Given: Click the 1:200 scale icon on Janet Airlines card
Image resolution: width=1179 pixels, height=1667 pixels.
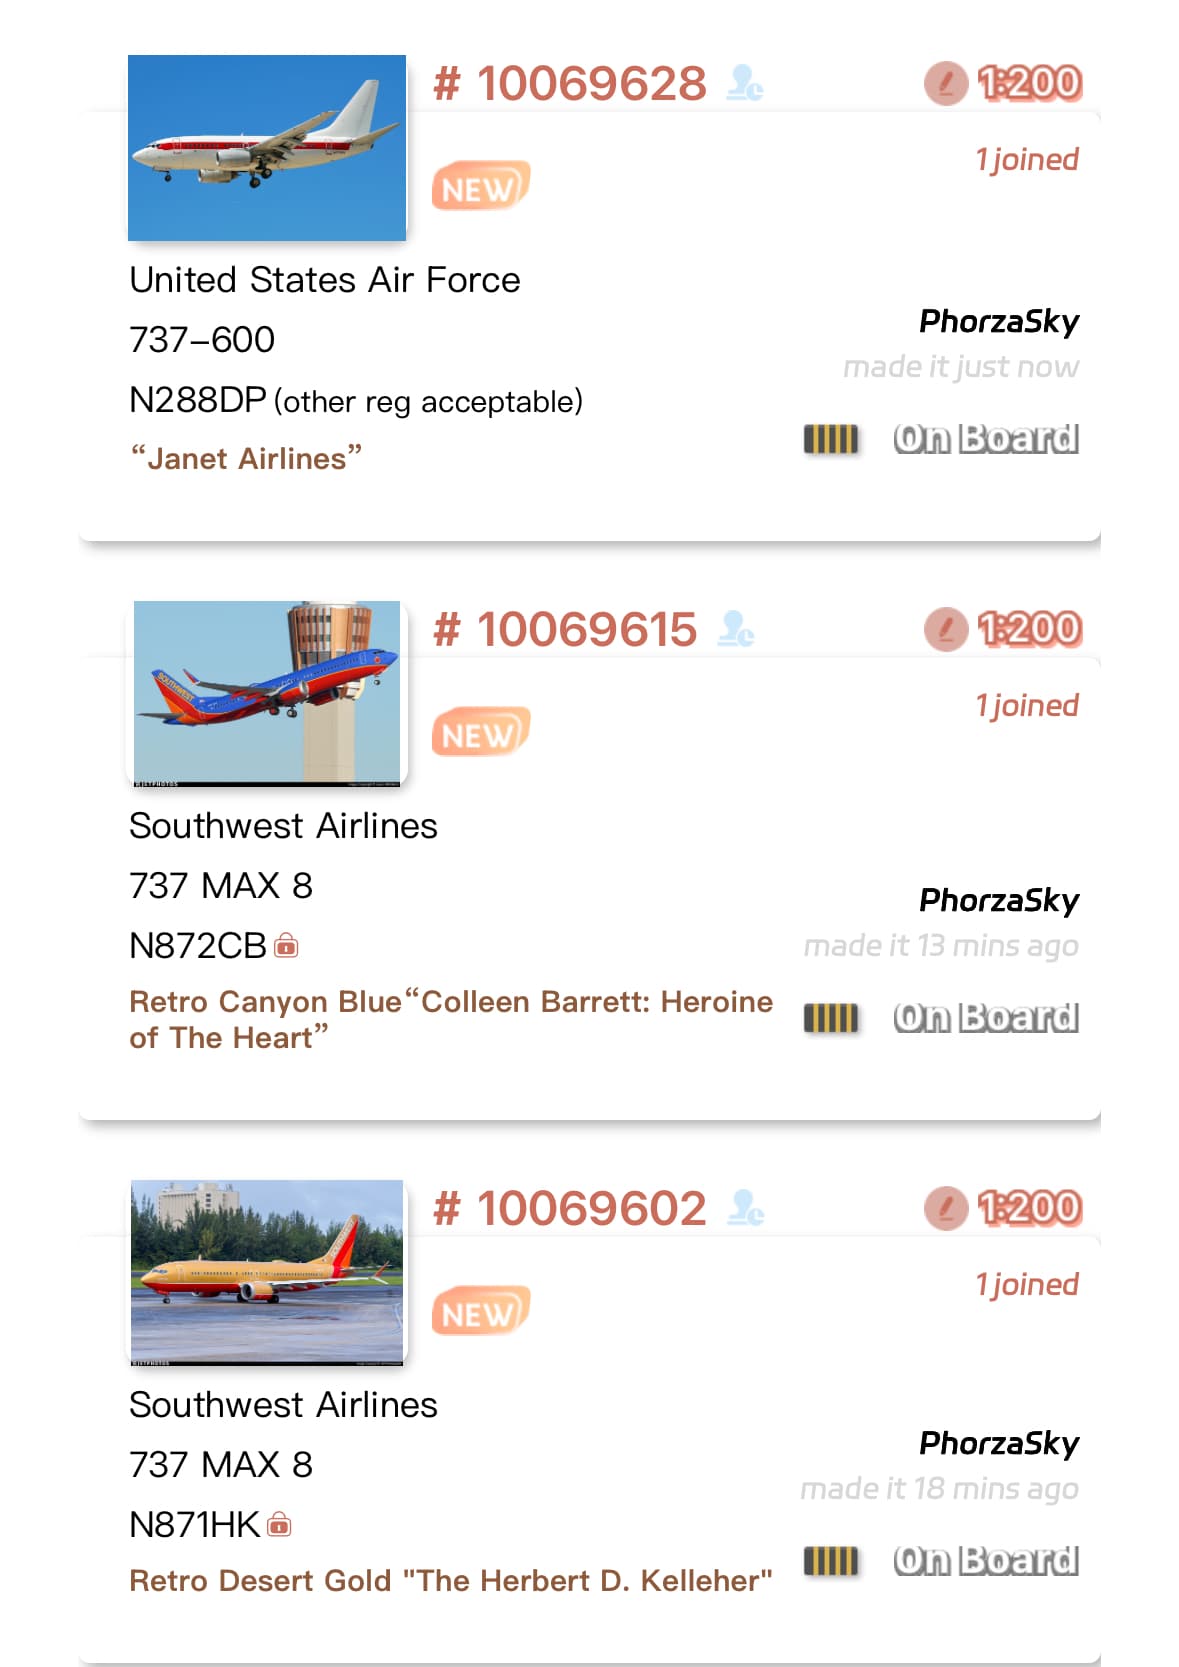Looking at the screenshot, I should click(946, 83).
